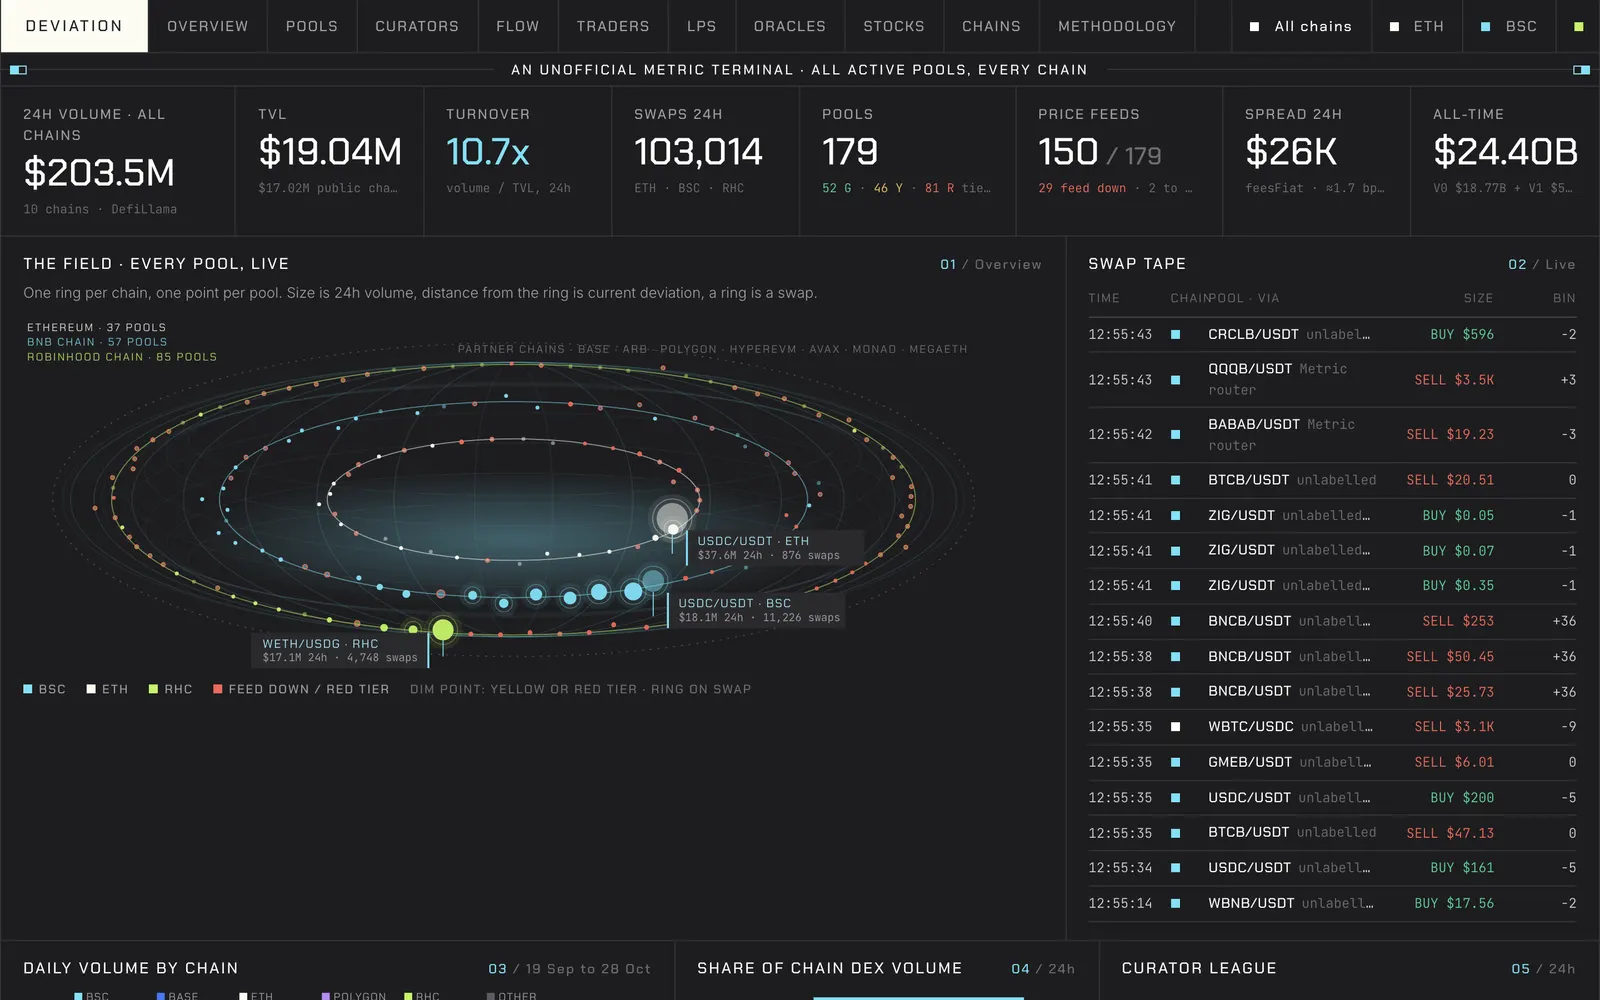Go to the FLOW tab
The width and height of the screenshot is (1600, 1000).
pos(518,26)
